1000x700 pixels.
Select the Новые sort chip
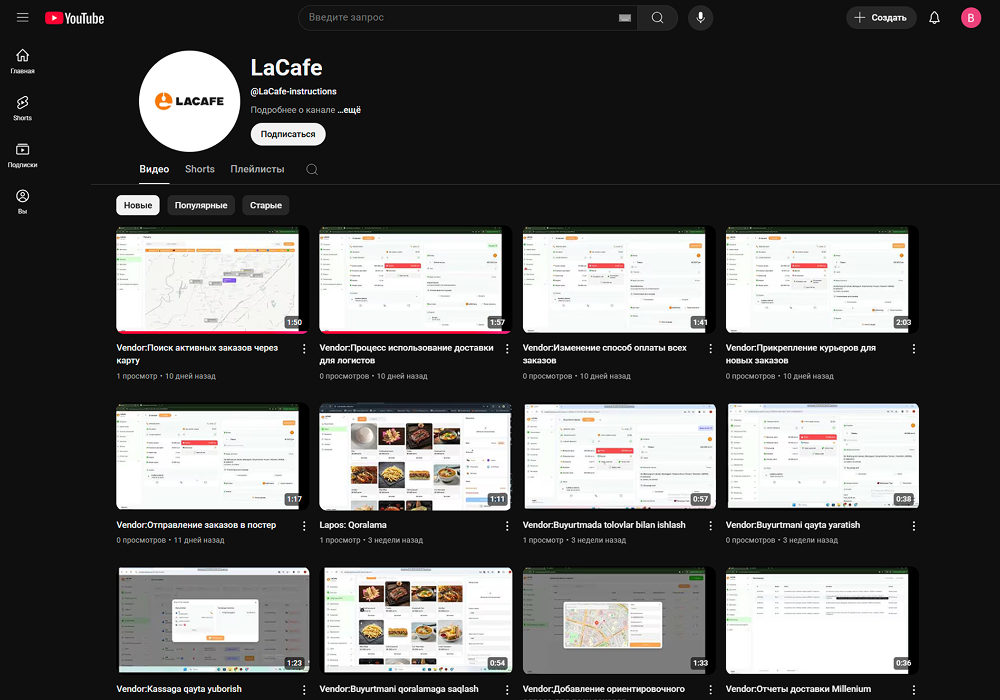(x=138, y=205)
